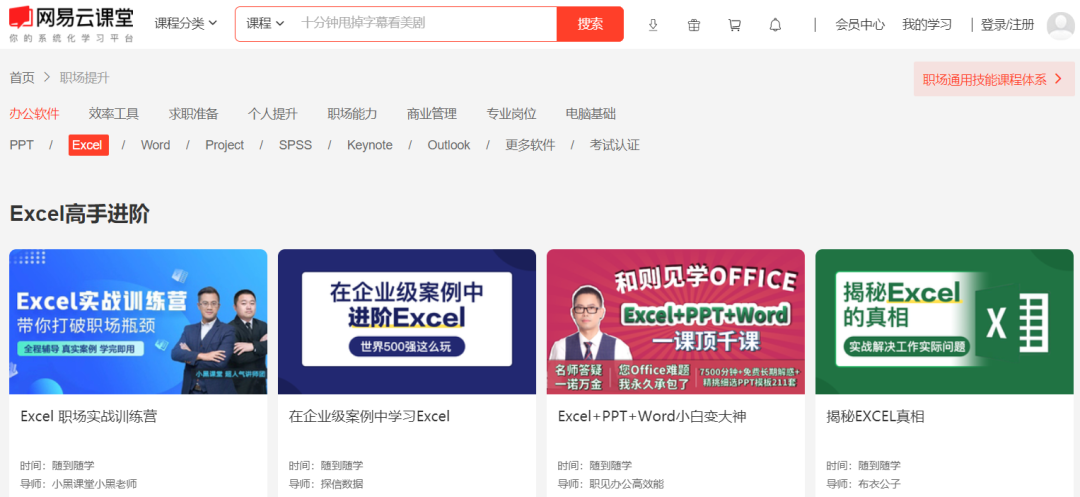Select the 个人提升 category tab
The width and height of the screenshot is (1080, 497).
pos(273,114)
